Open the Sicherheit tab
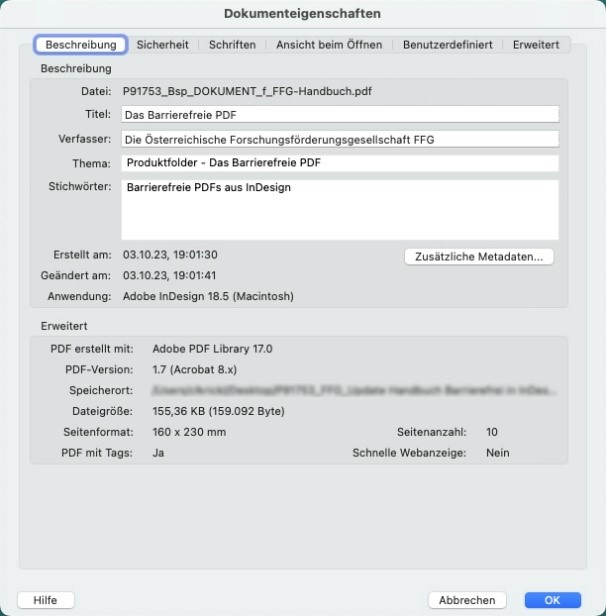Screen dimensions: 606x616 coord(162,44)
